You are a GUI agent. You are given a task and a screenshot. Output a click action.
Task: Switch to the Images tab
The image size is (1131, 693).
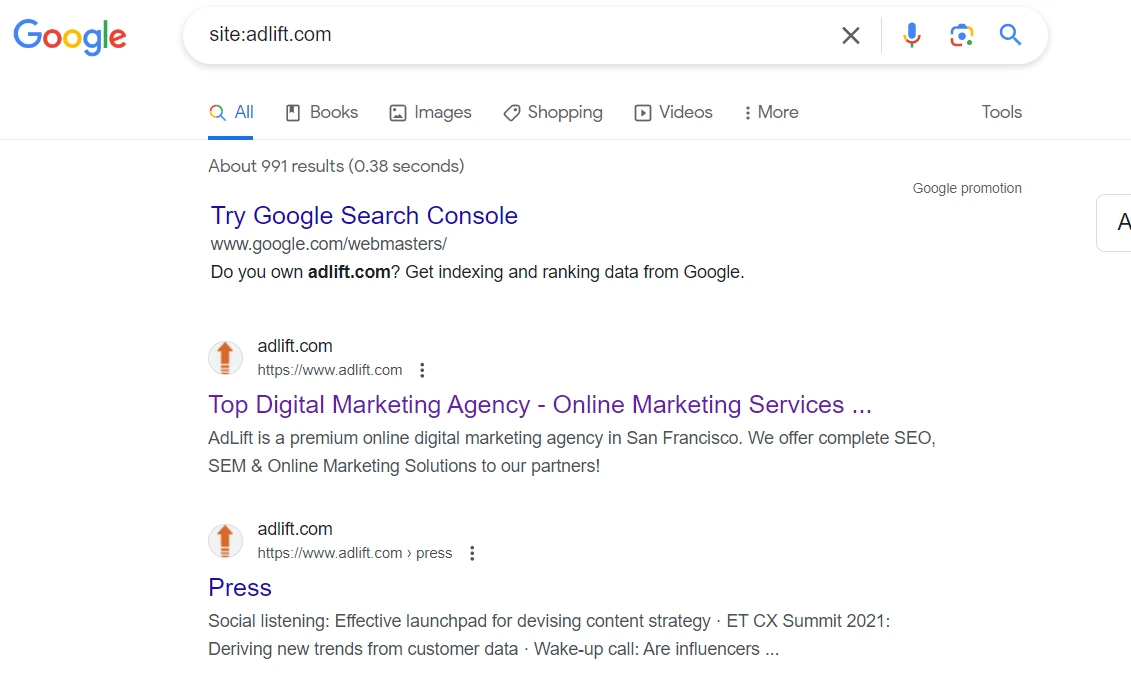[430, 112]
